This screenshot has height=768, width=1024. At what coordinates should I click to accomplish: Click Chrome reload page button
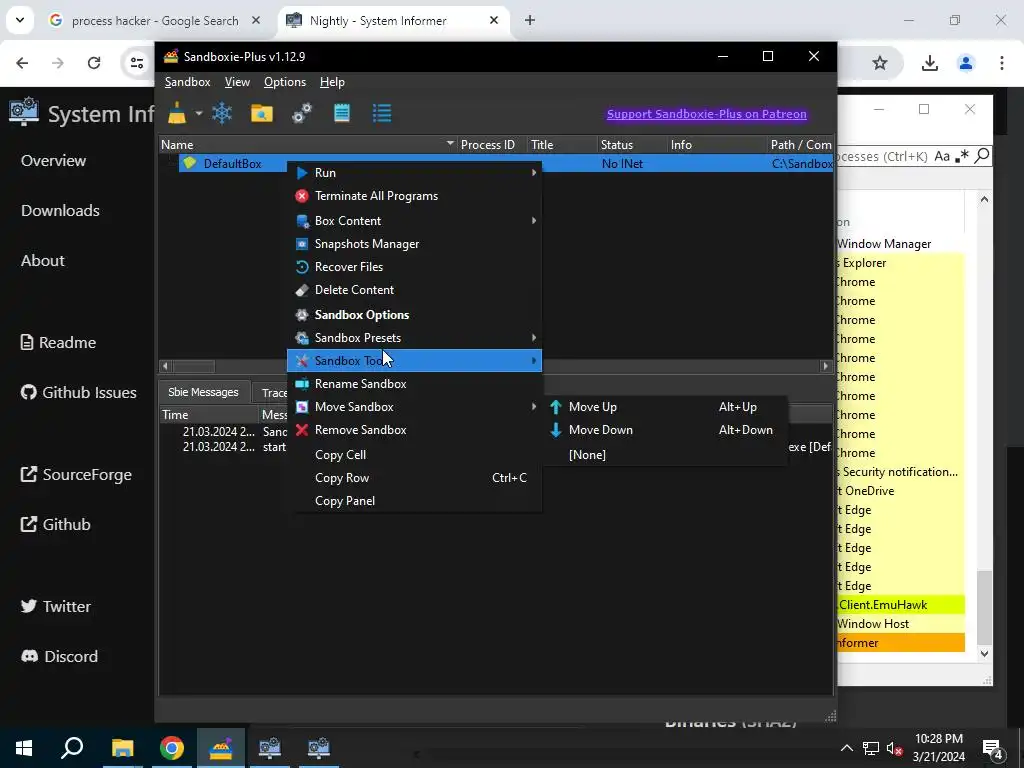(x=94, y=63)
